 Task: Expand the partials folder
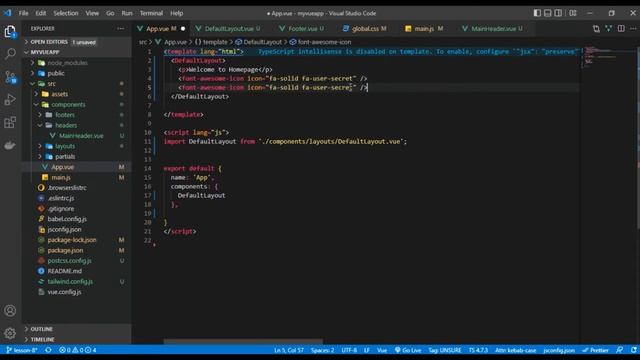77,157
